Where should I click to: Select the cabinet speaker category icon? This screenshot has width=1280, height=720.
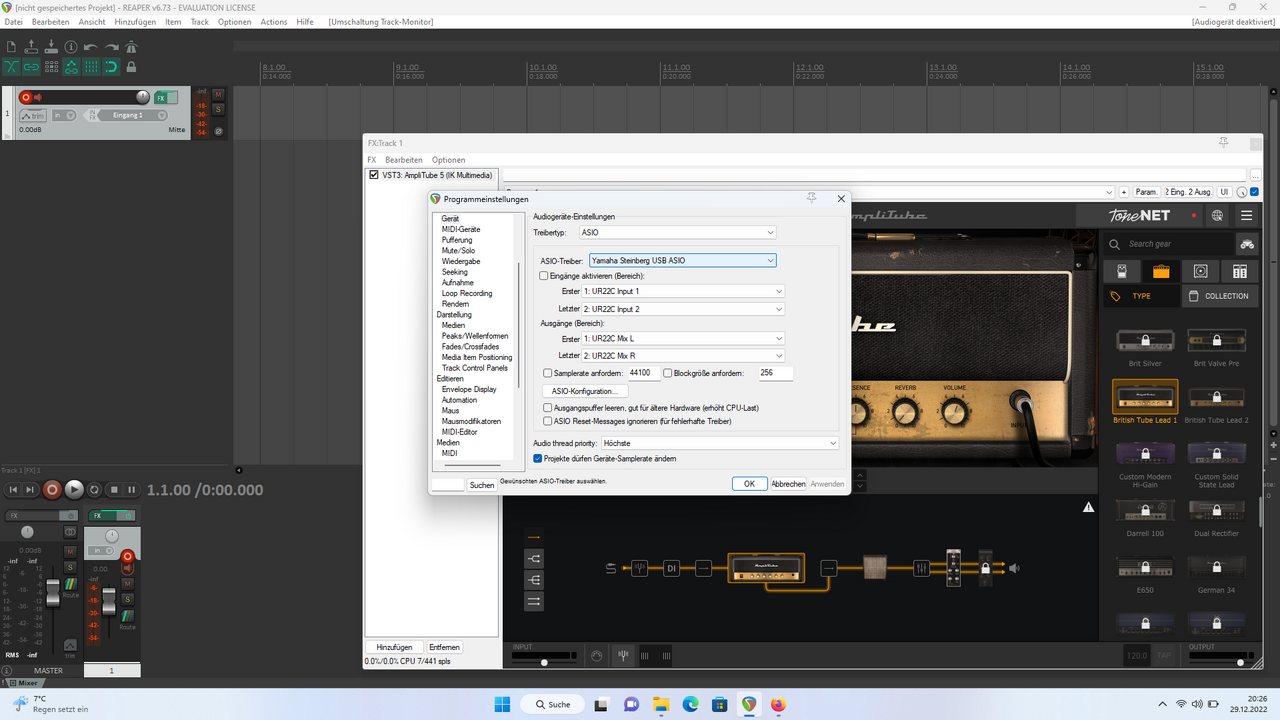point(1200,271)
